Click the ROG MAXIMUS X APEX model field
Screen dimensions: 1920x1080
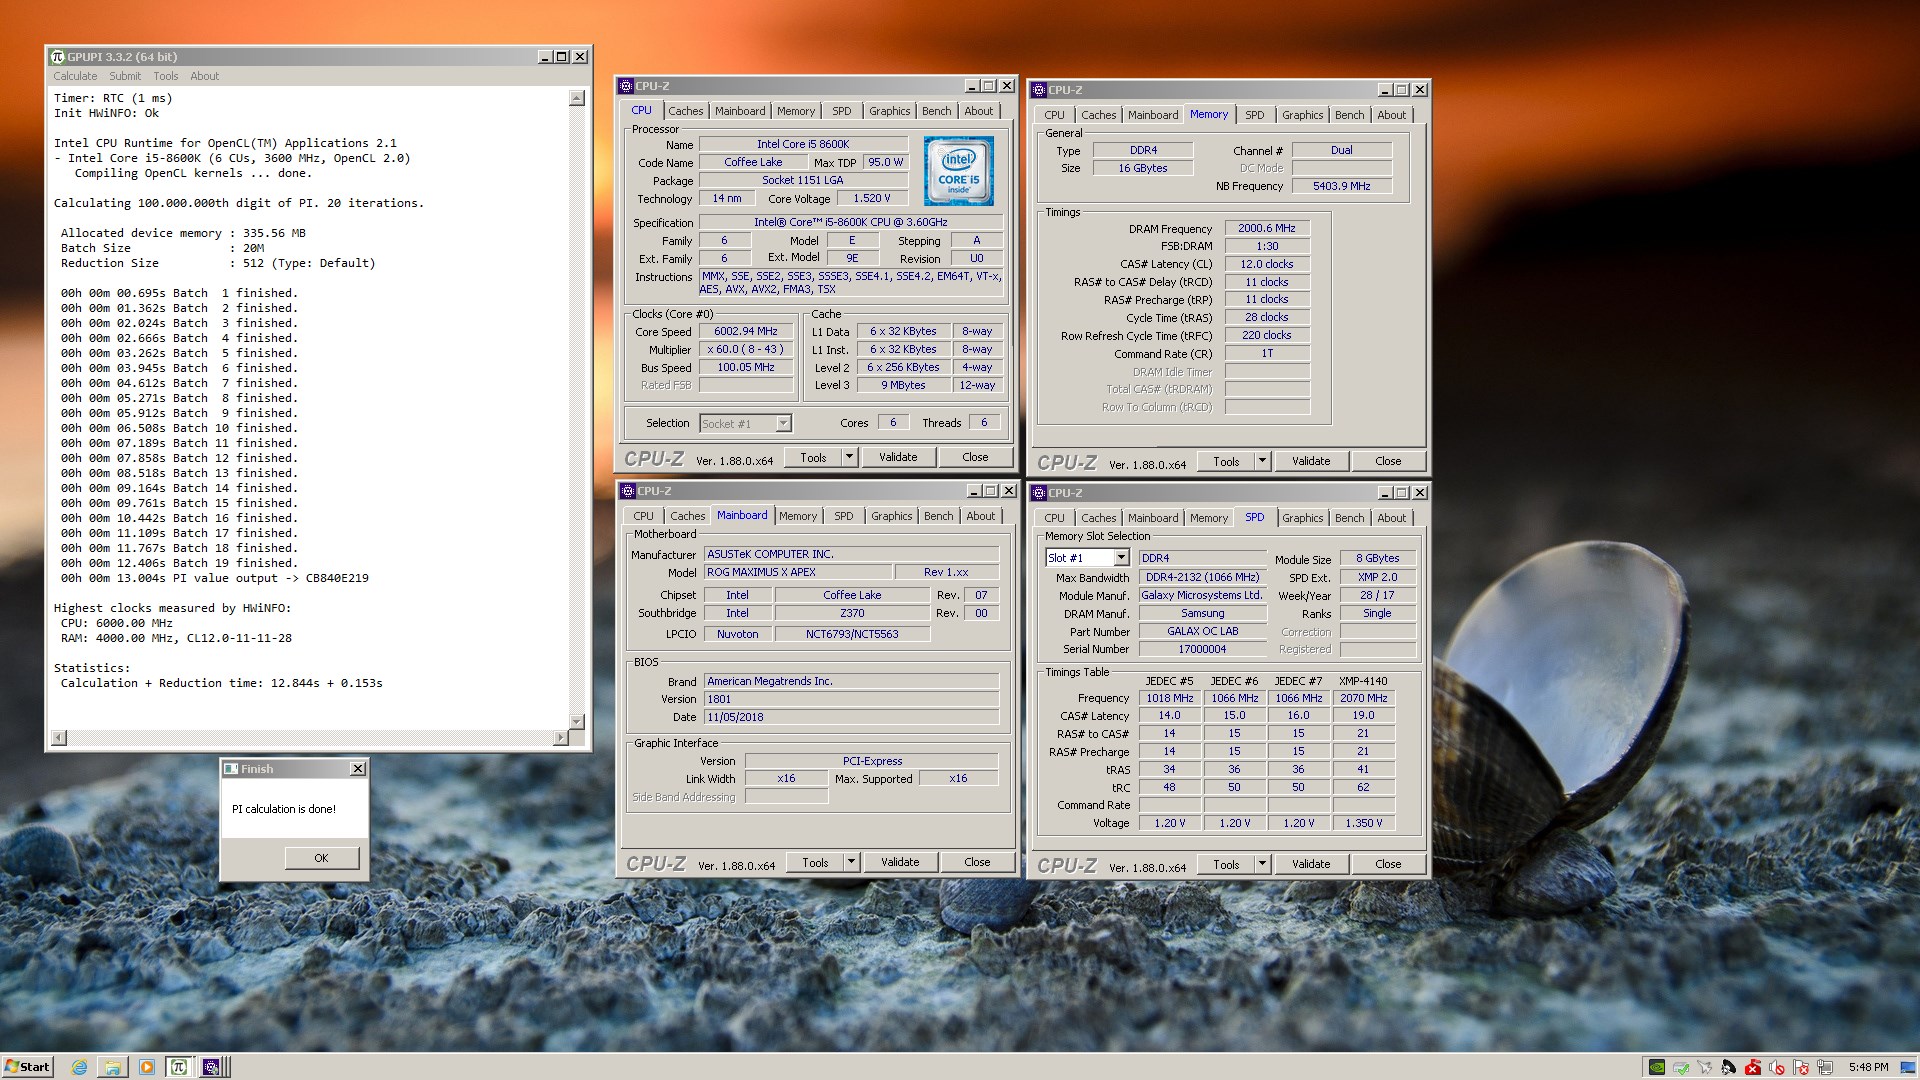[798, 572]
